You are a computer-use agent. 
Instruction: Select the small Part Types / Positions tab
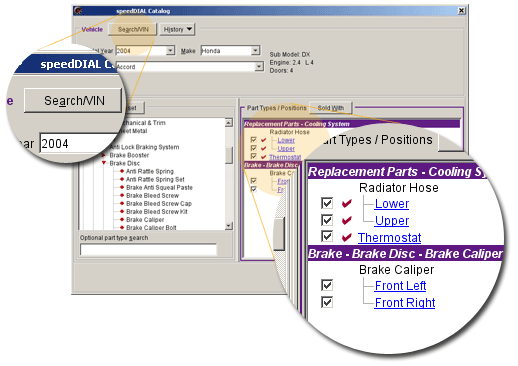(276, 108)
